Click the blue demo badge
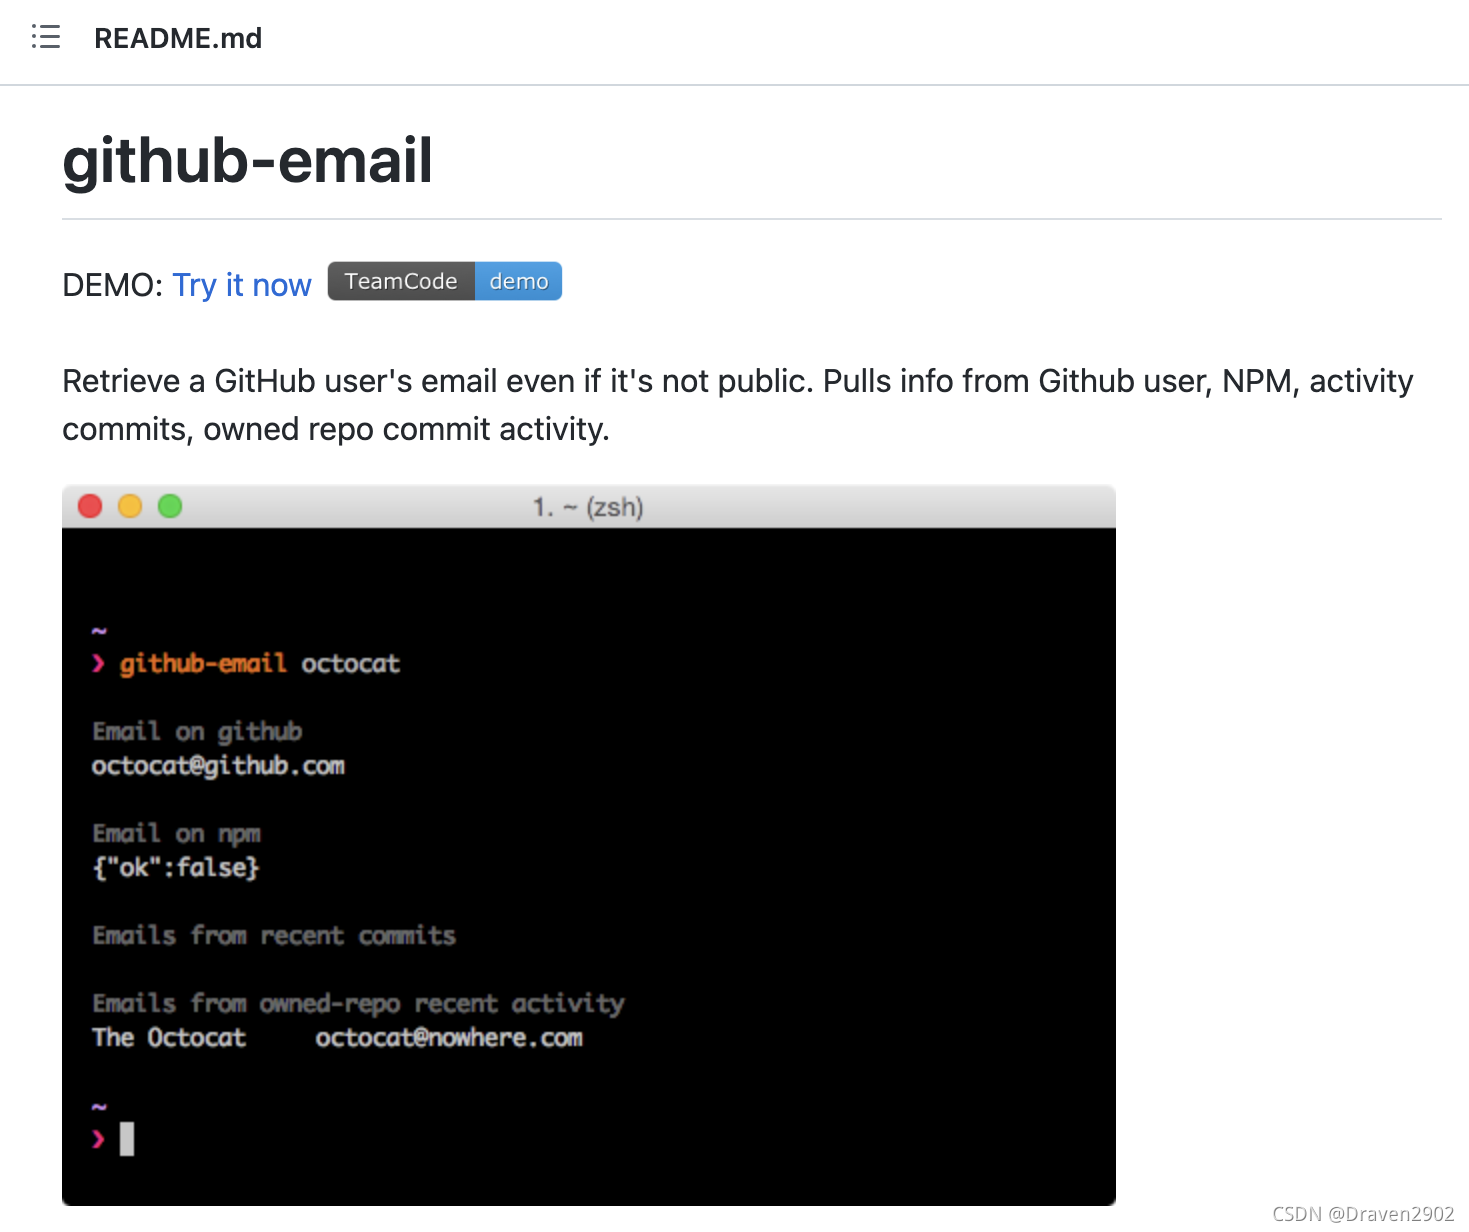This screenshot has height=1232, width=1469. coord(518,281)
